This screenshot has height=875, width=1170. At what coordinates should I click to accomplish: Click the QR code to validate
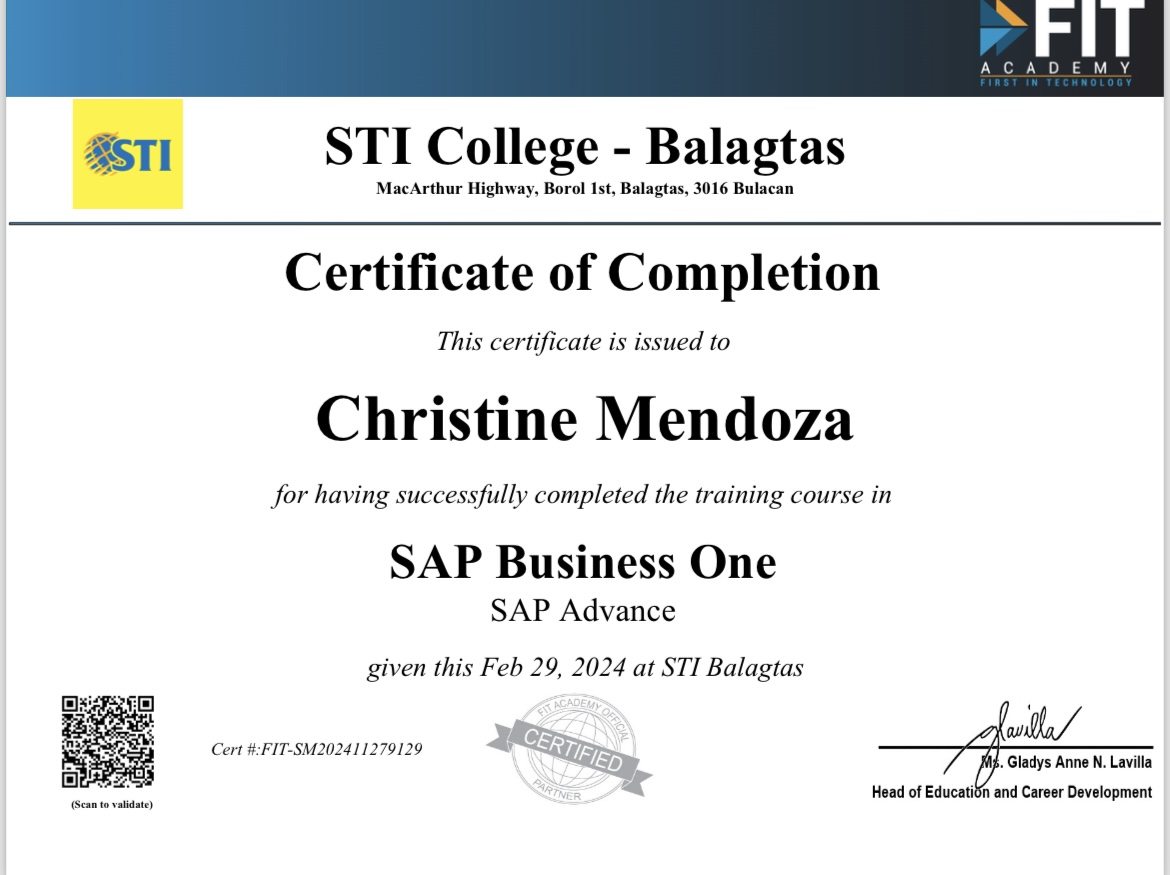(107, 741)
